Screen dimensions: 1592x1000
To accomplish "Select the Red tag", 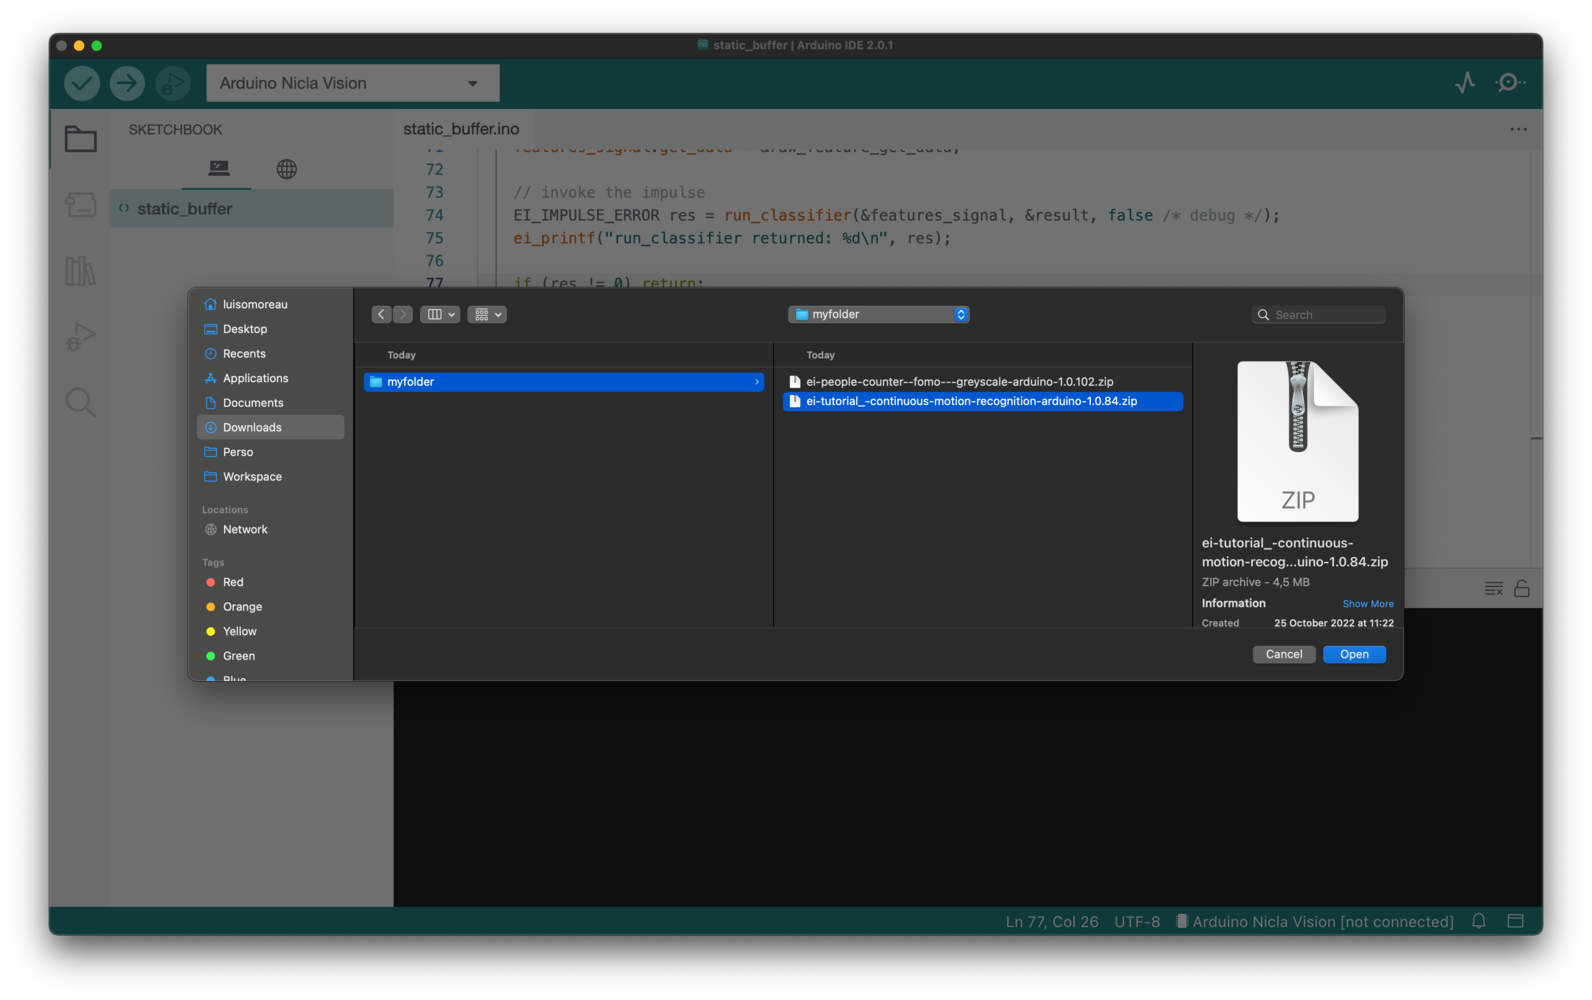I will tap(270, 582).
